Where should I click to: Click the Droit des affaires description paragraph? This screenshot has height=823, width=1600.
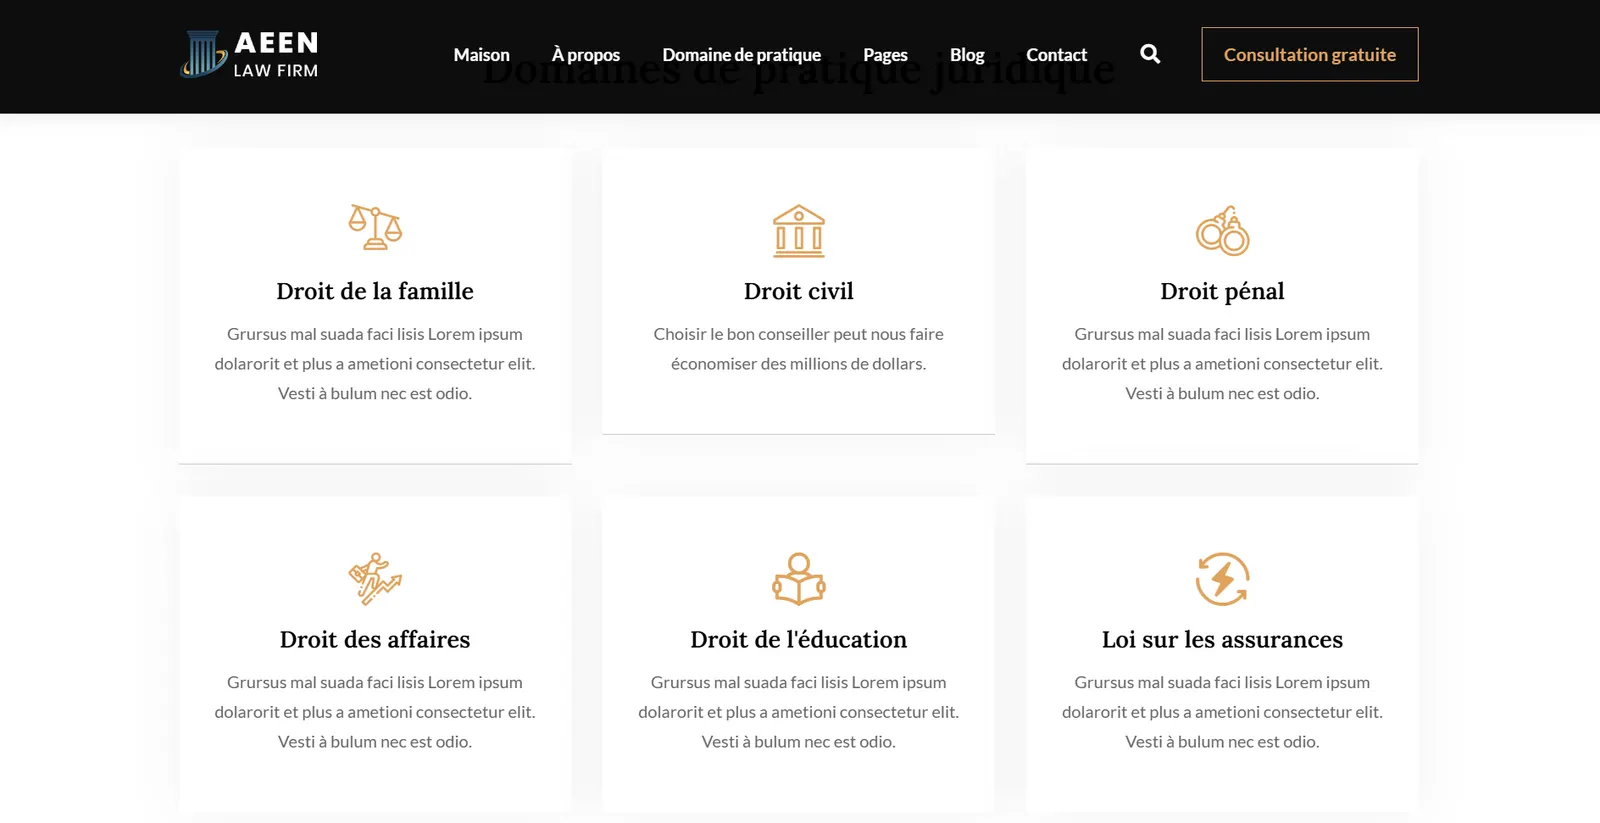(x=375, y=712)
